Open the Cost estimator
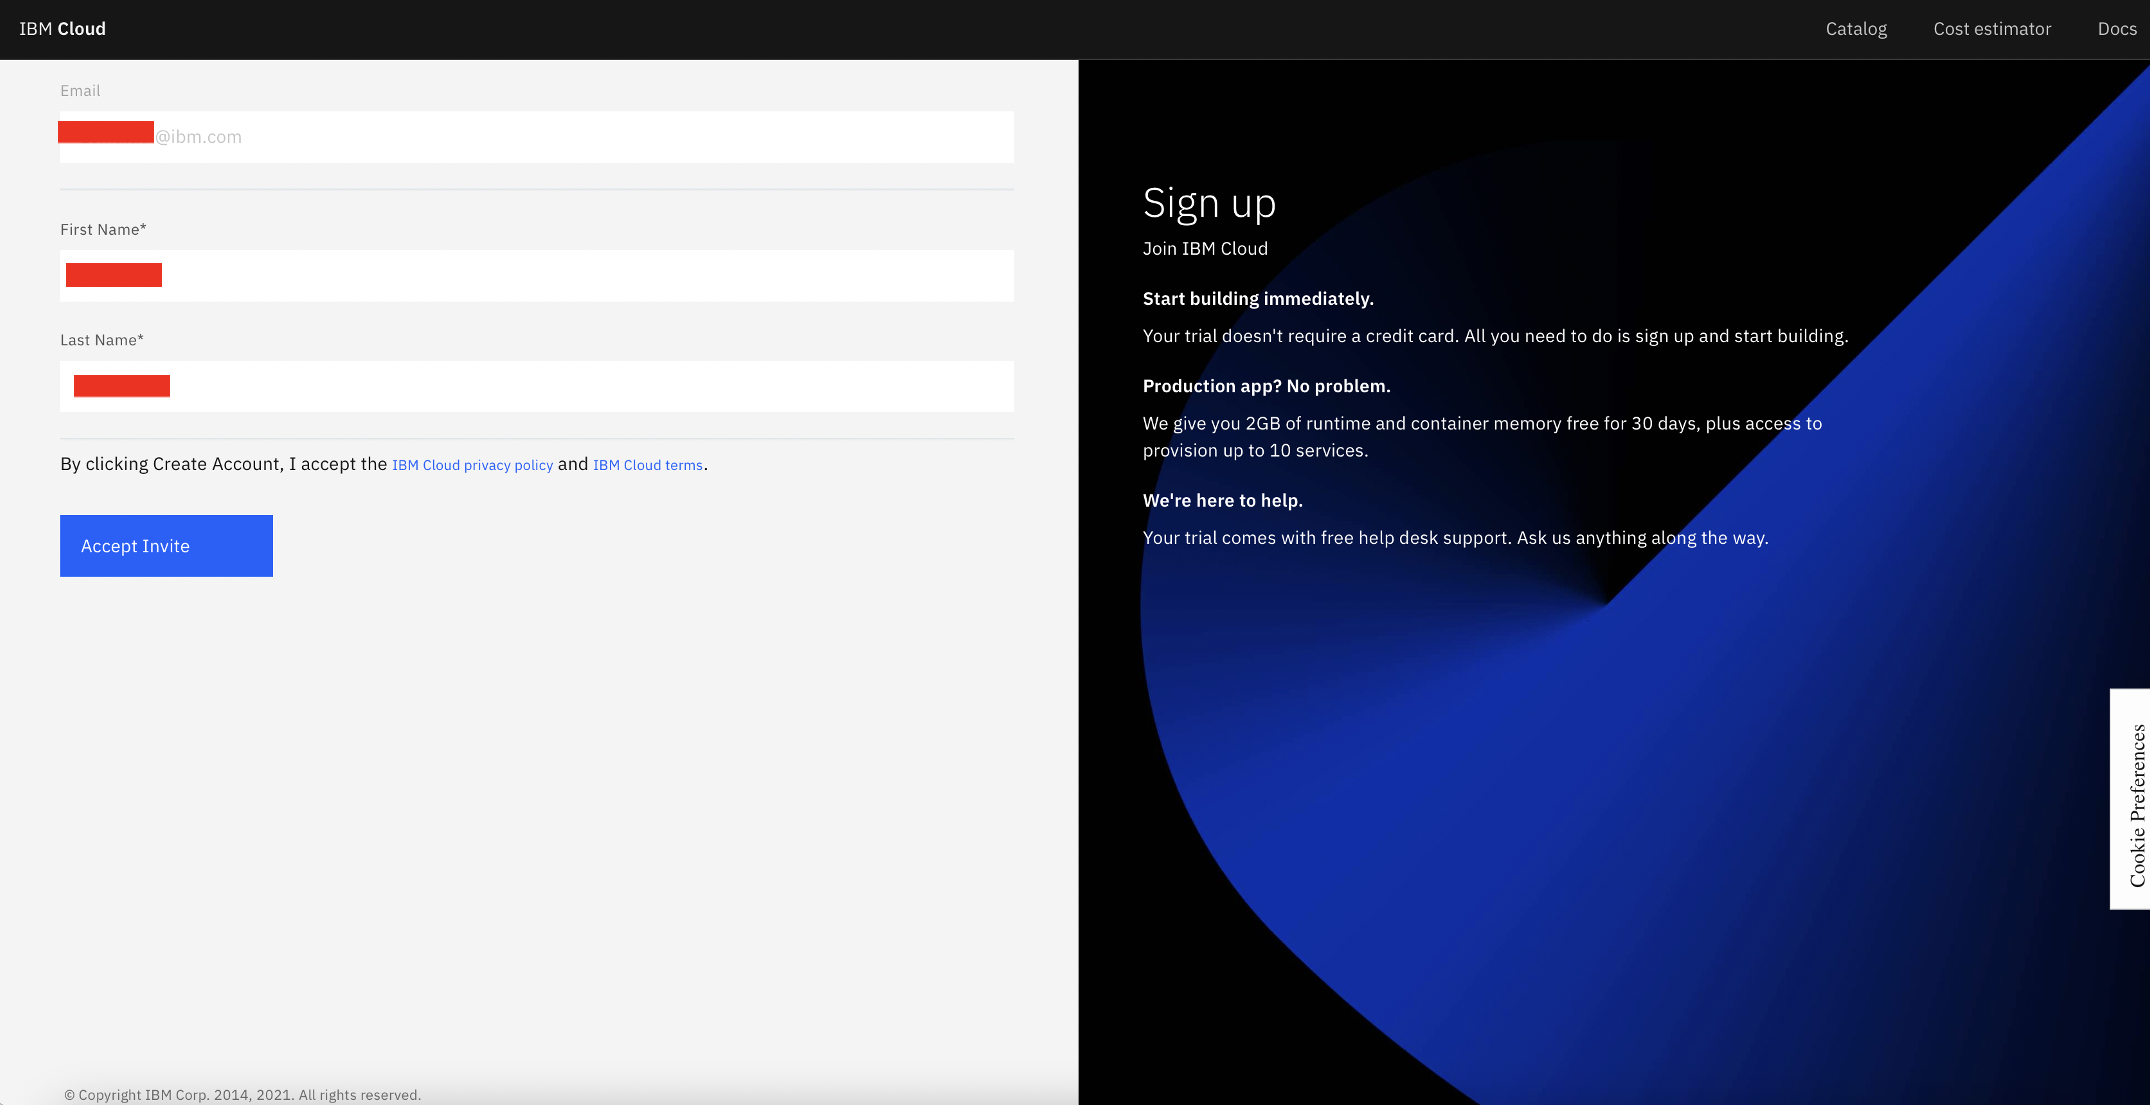The width and height of the screenshot is (2150, 1105). click(1992, 29)
